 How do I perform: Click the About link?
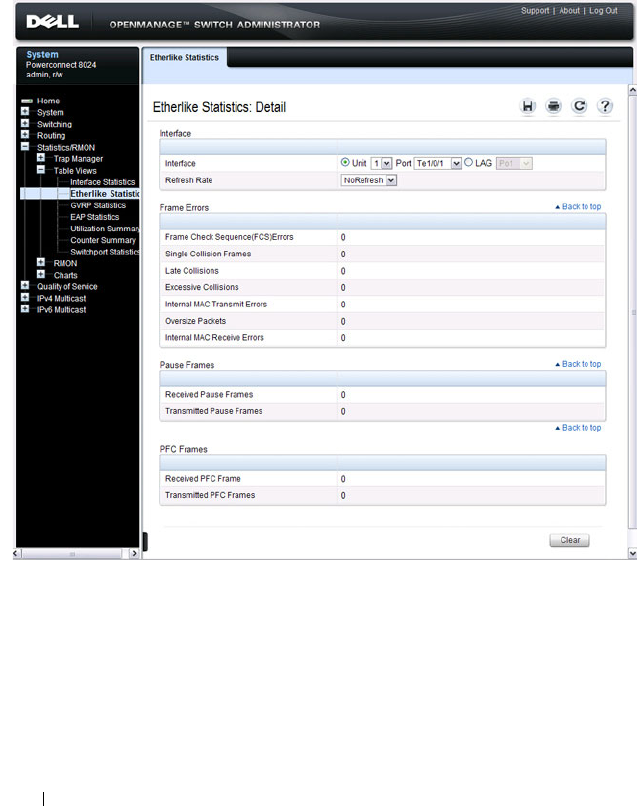pos(569,11)
